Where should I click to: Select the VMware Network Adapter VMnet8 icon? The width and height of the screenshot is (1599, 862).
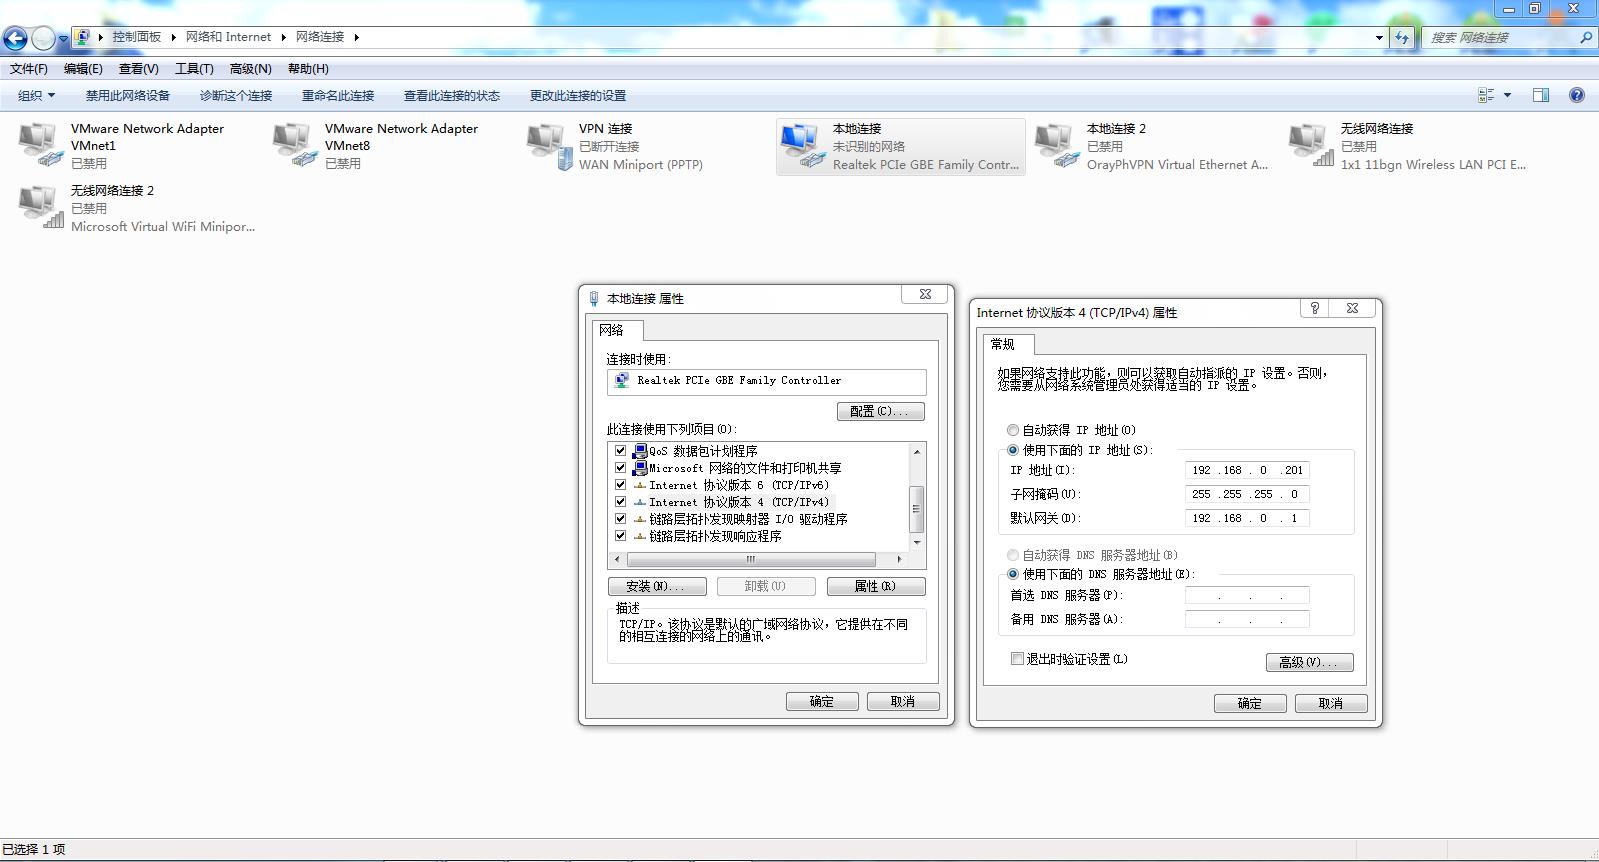click(293, 145)
